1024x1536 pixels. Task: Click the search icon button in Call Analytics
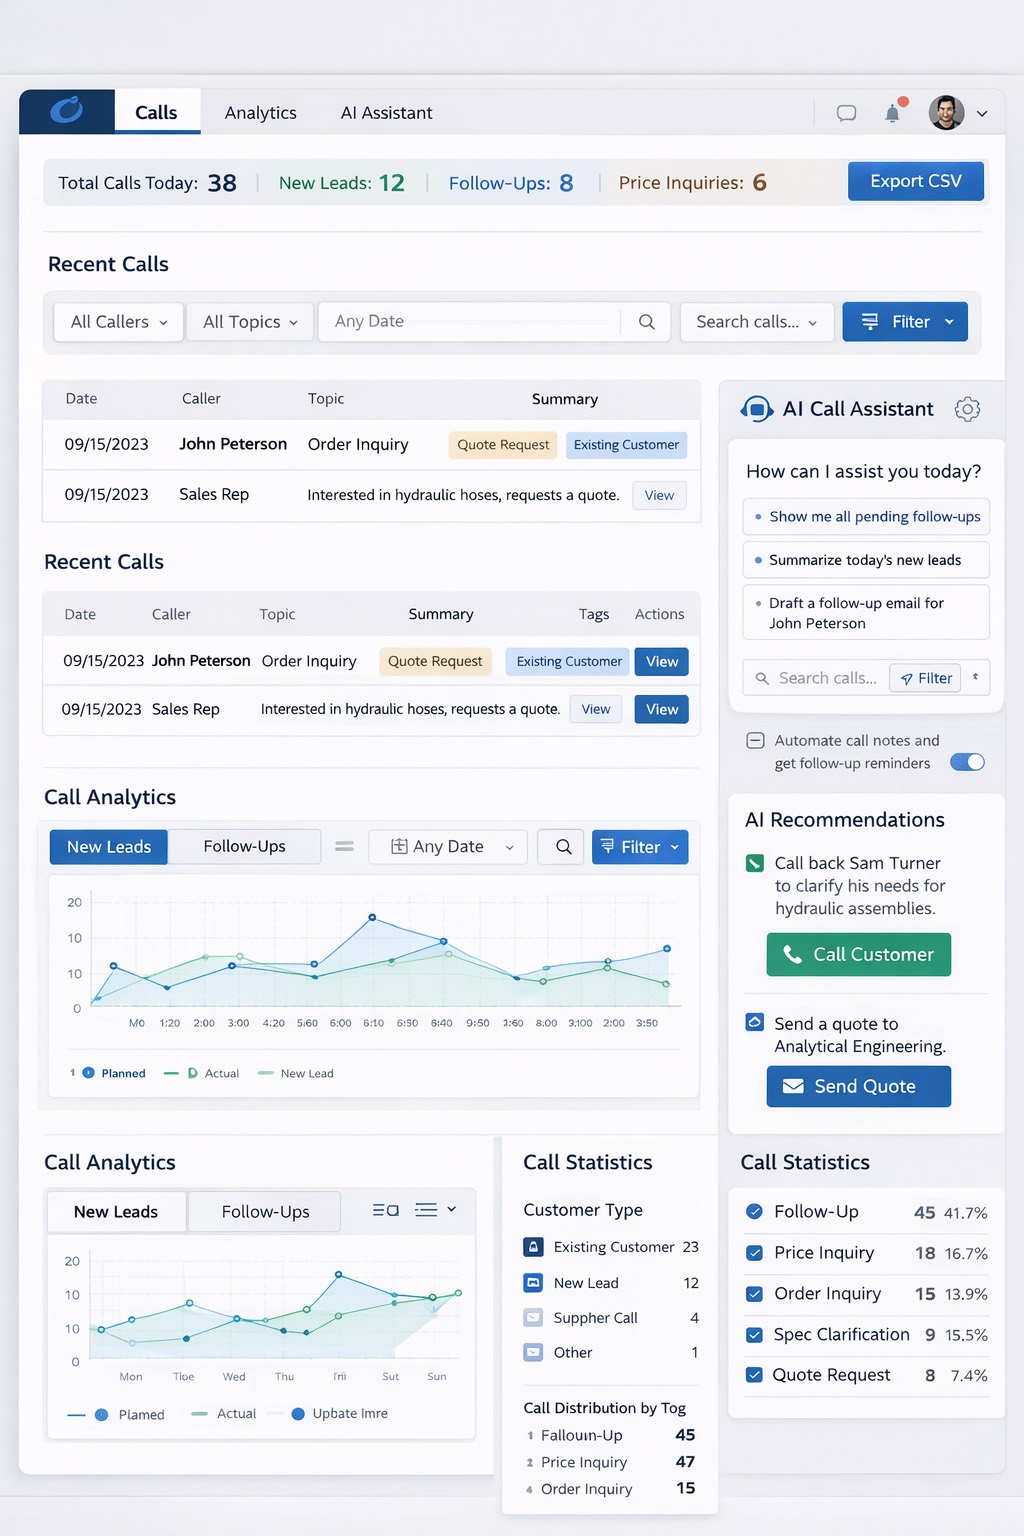click(x=563, y=847)
